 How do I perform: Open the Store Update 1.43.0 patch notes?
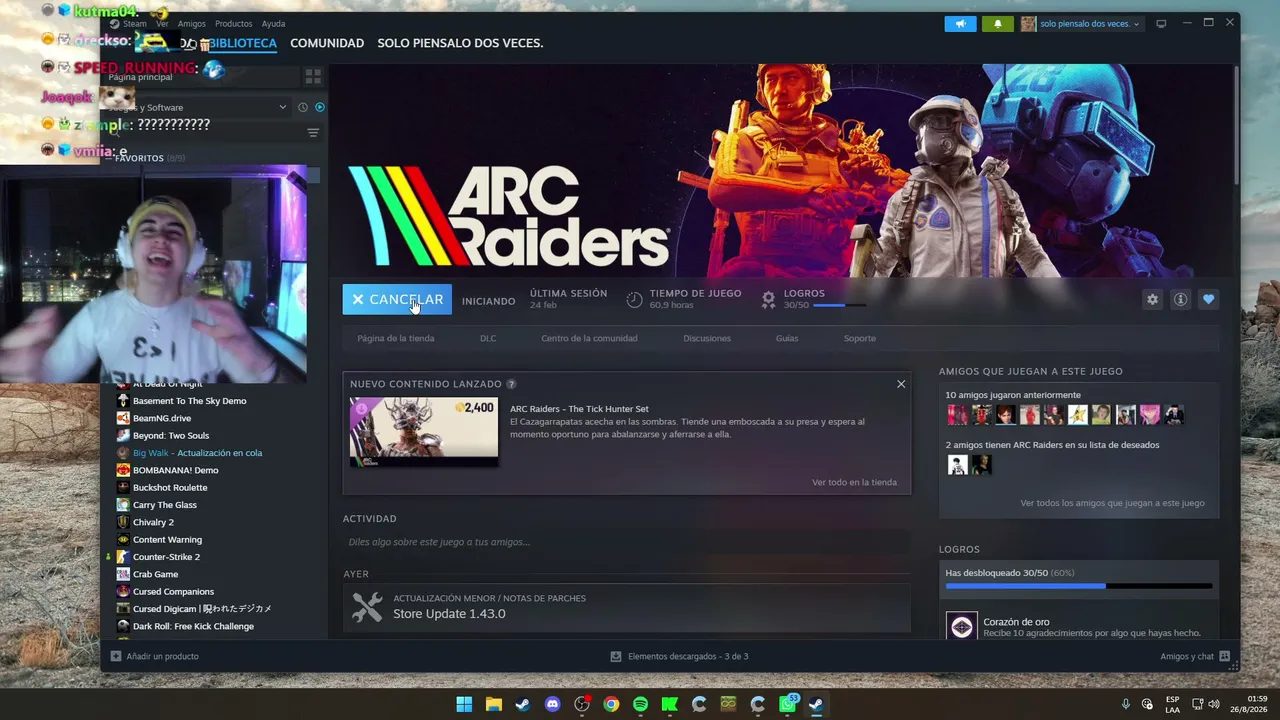click(626, 607)
